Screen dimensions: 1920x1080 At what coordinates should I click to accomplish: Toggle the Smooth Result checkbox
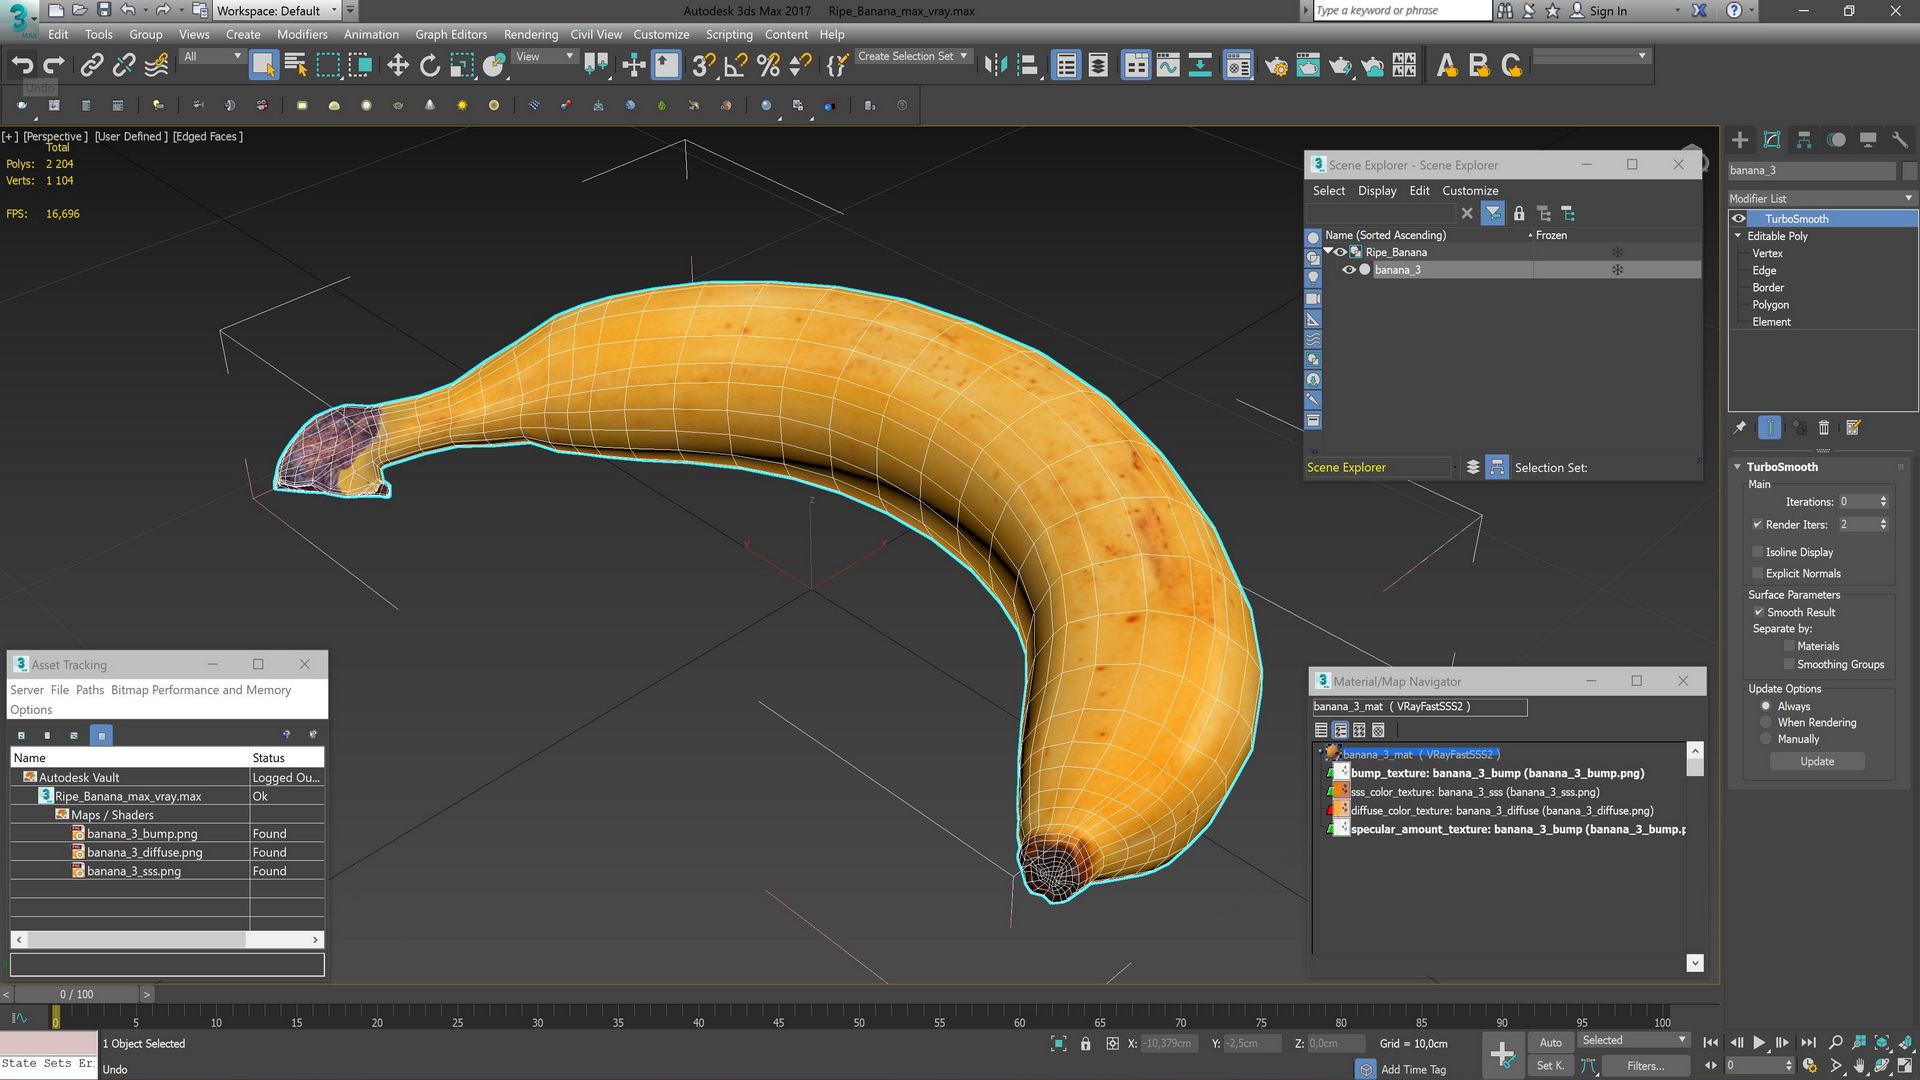(1758, 612)
